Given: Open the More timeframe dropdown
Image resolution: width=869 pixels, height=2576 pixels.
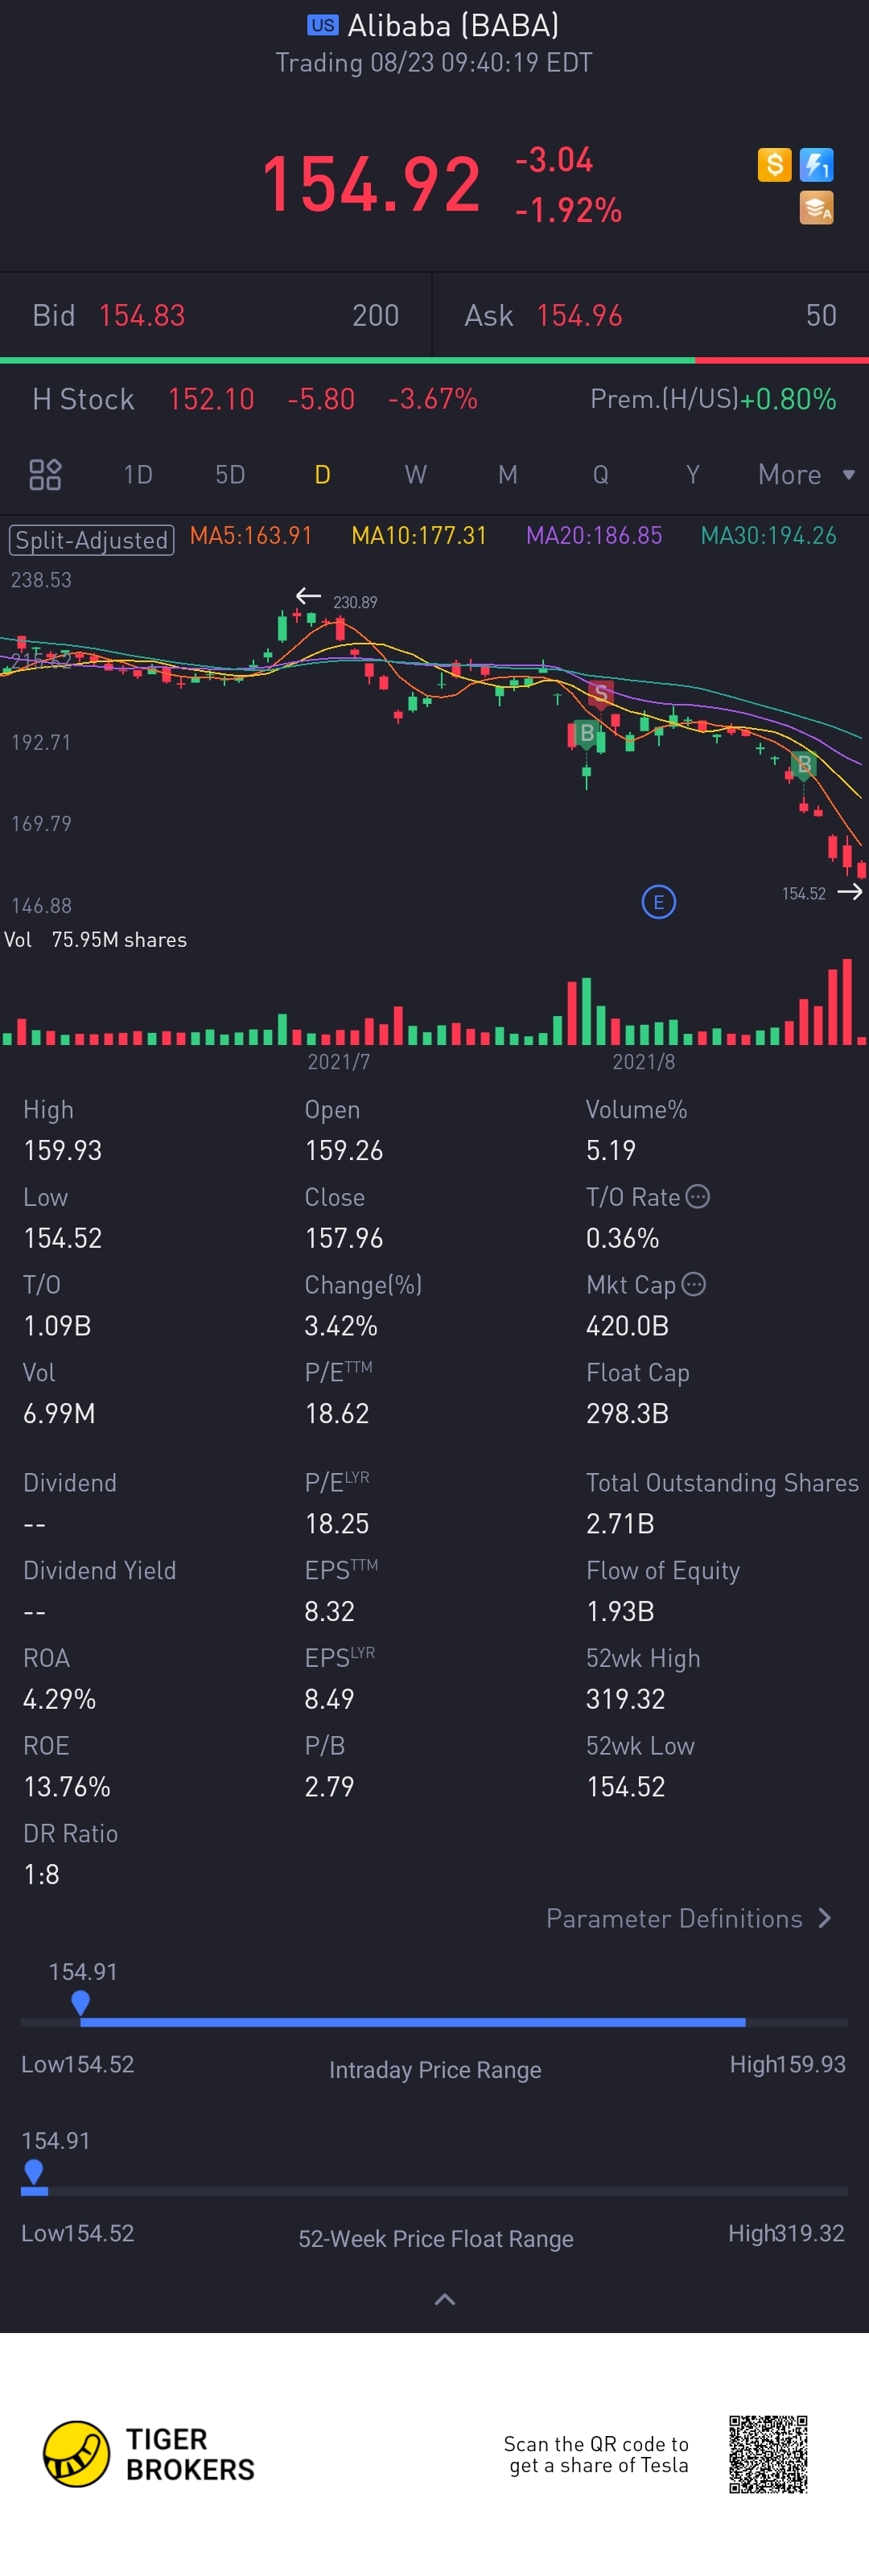Looking at the screenshot, I should tap(806, 474).
